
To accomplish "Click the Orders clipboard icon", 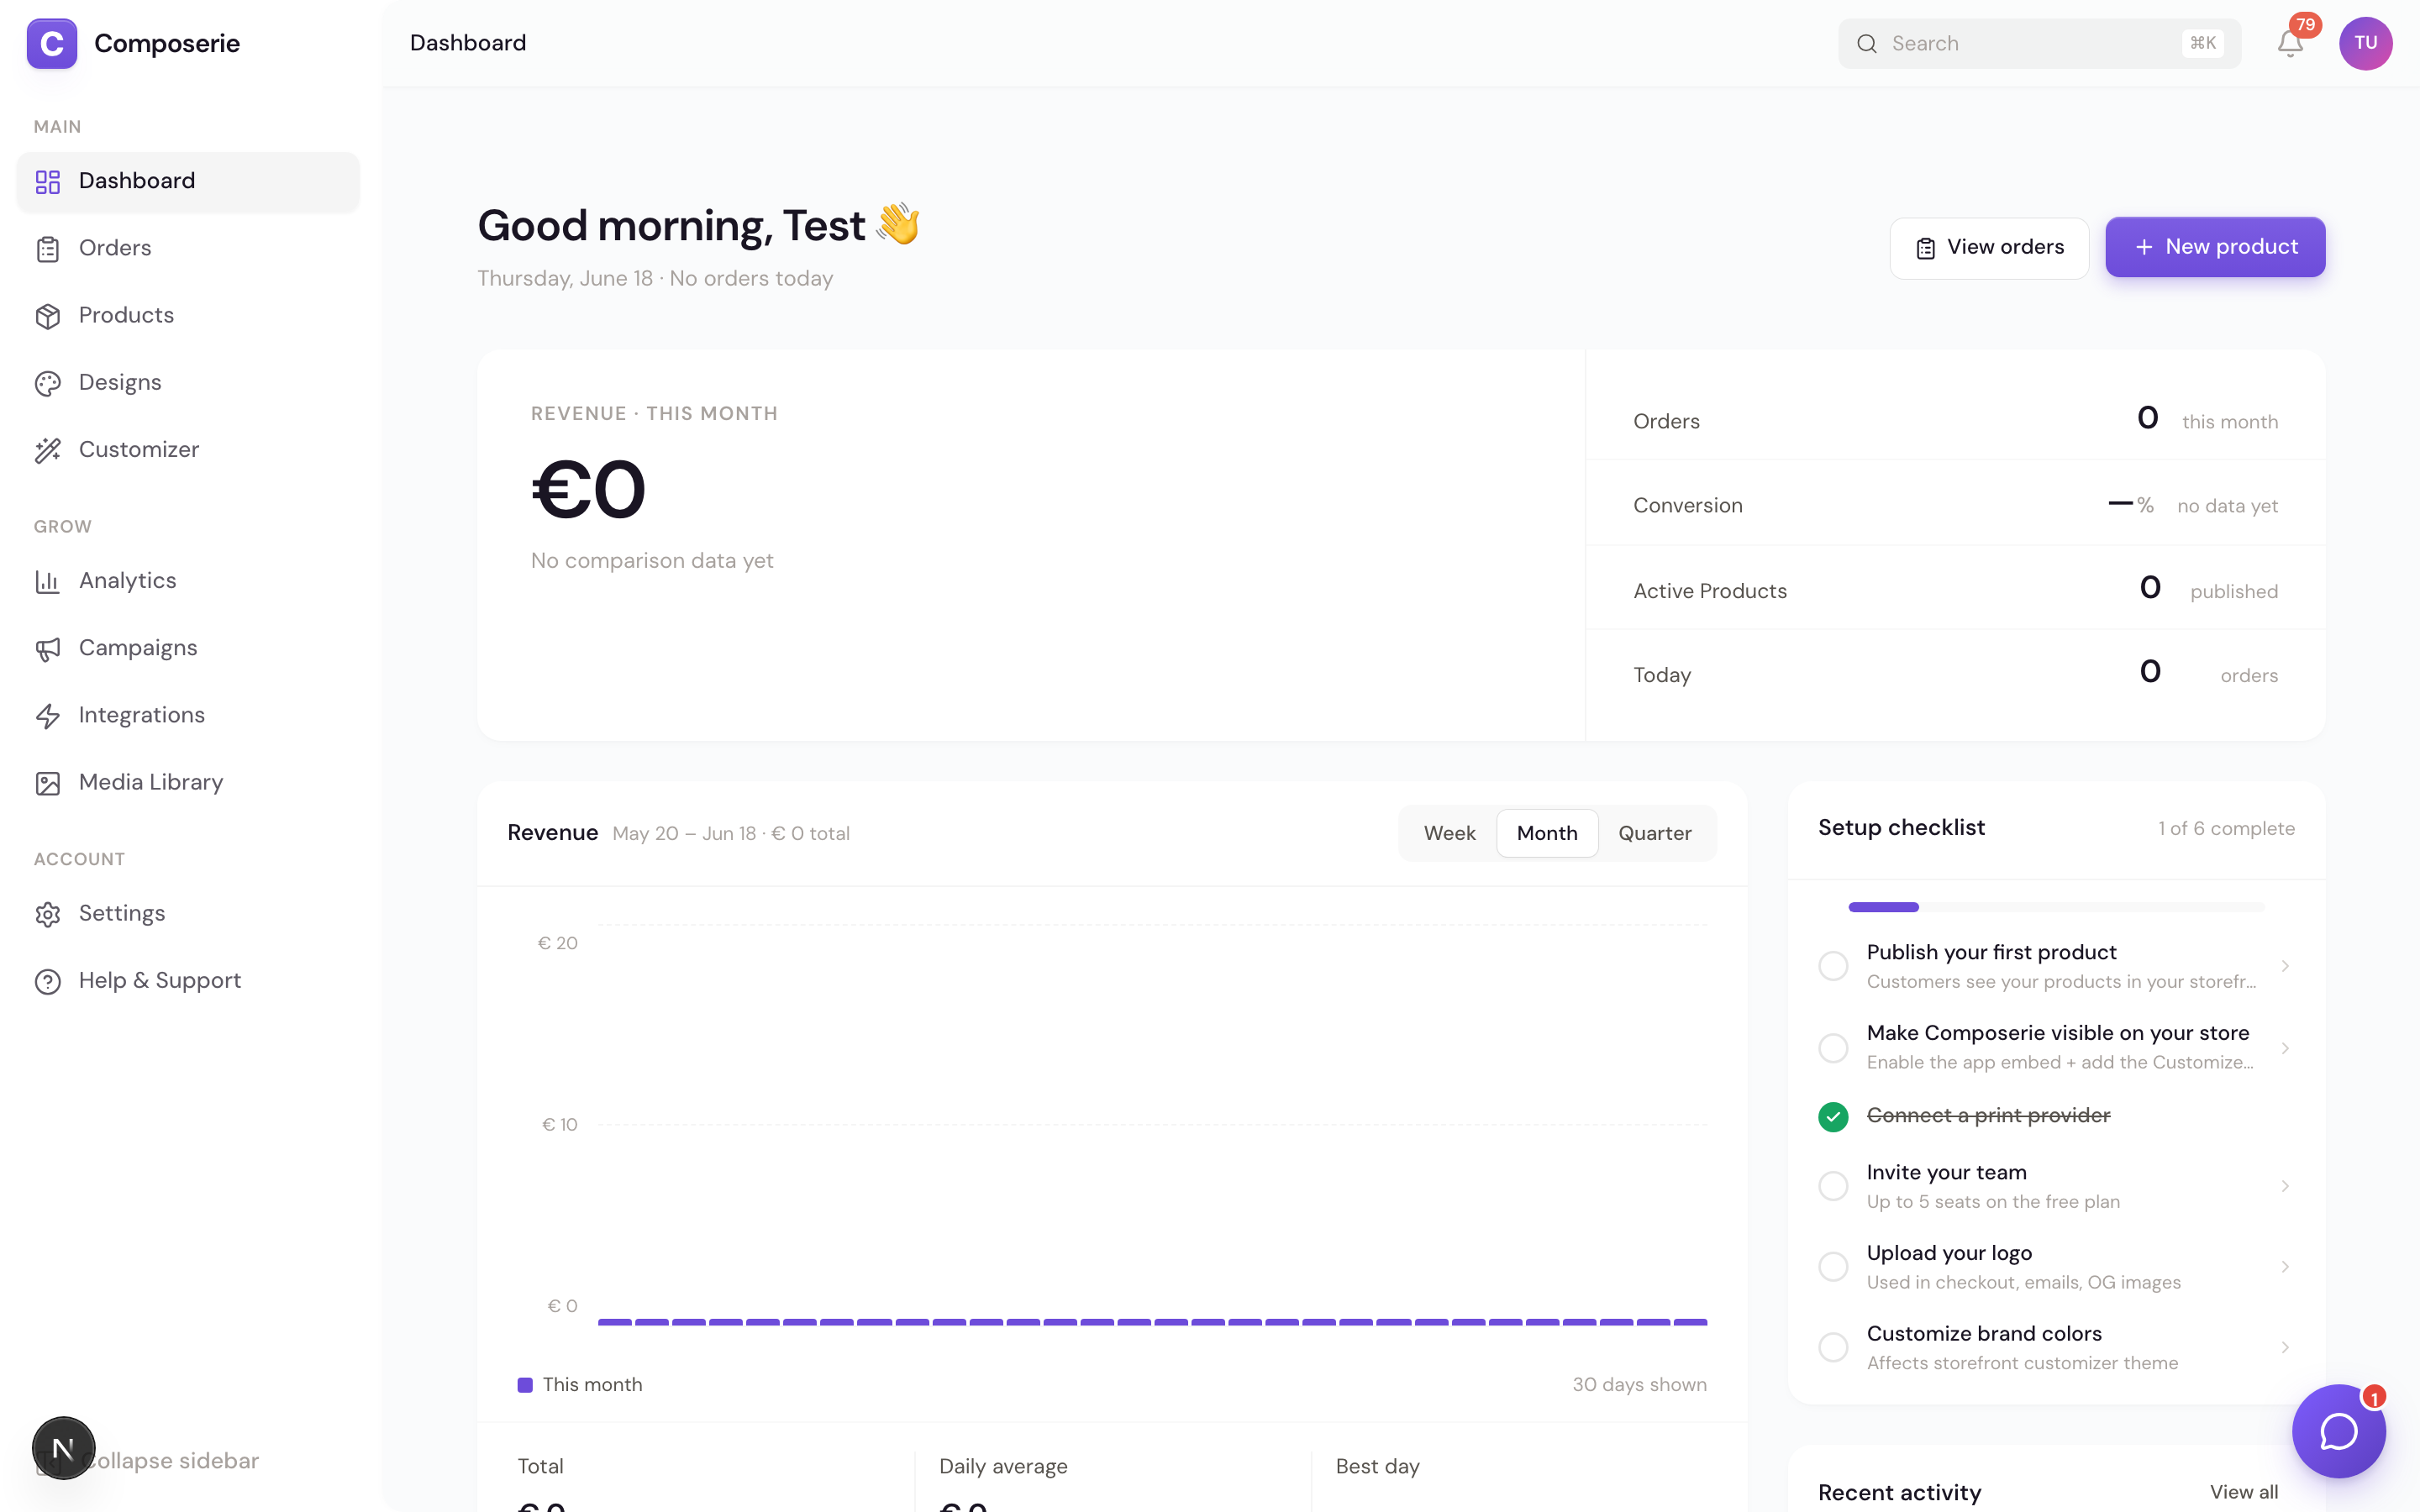I will pos(48,249).
